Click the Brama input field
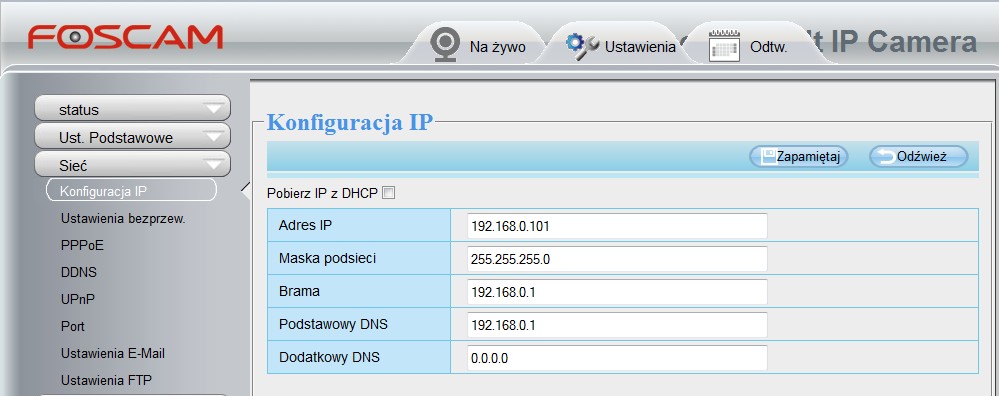The image size is (999, 396). click(617, 292)
